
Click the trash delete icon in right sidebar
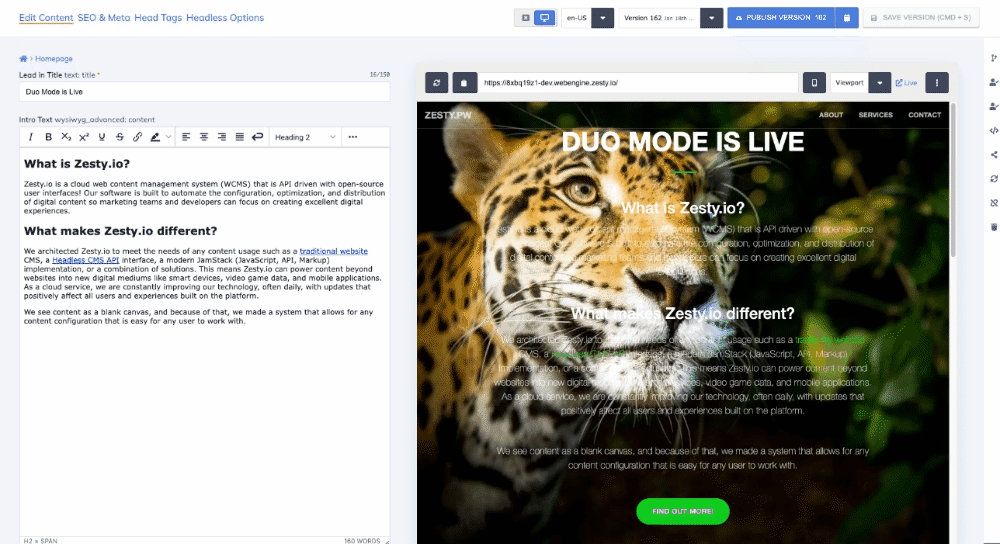tap(994, 227)
